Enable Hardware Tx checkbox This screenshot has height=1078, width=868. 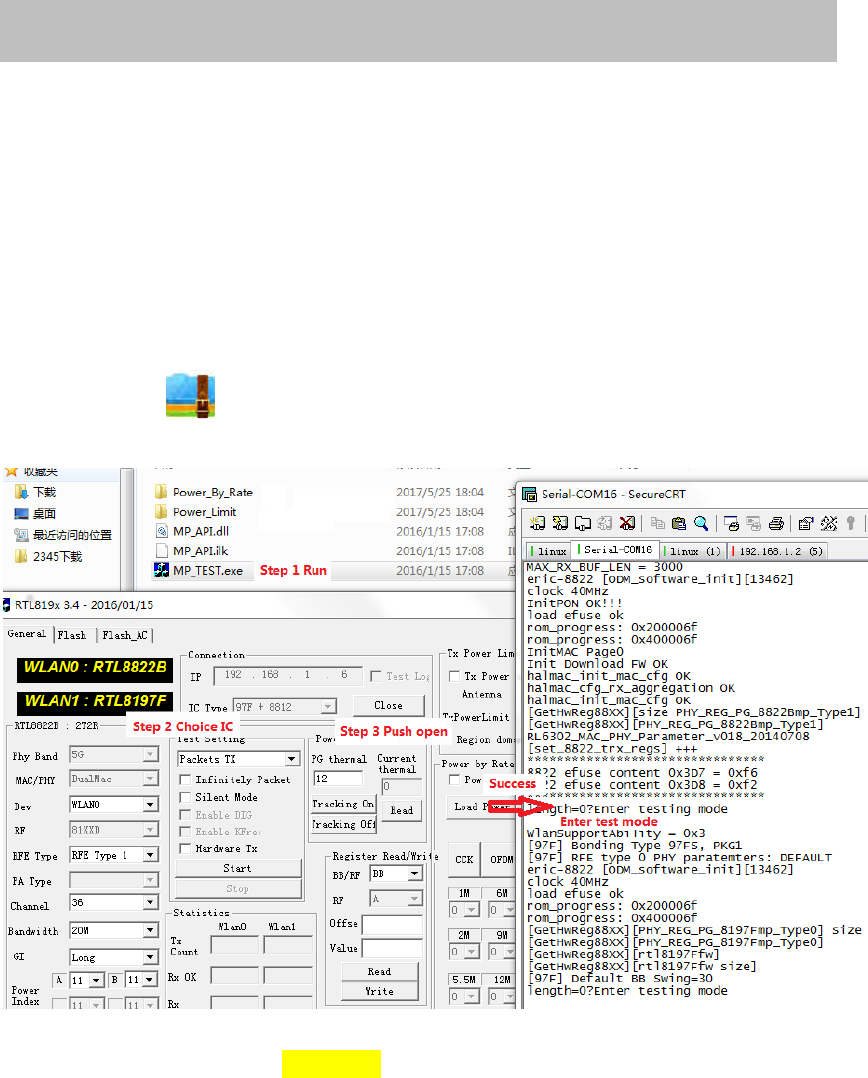click(185, 848)
